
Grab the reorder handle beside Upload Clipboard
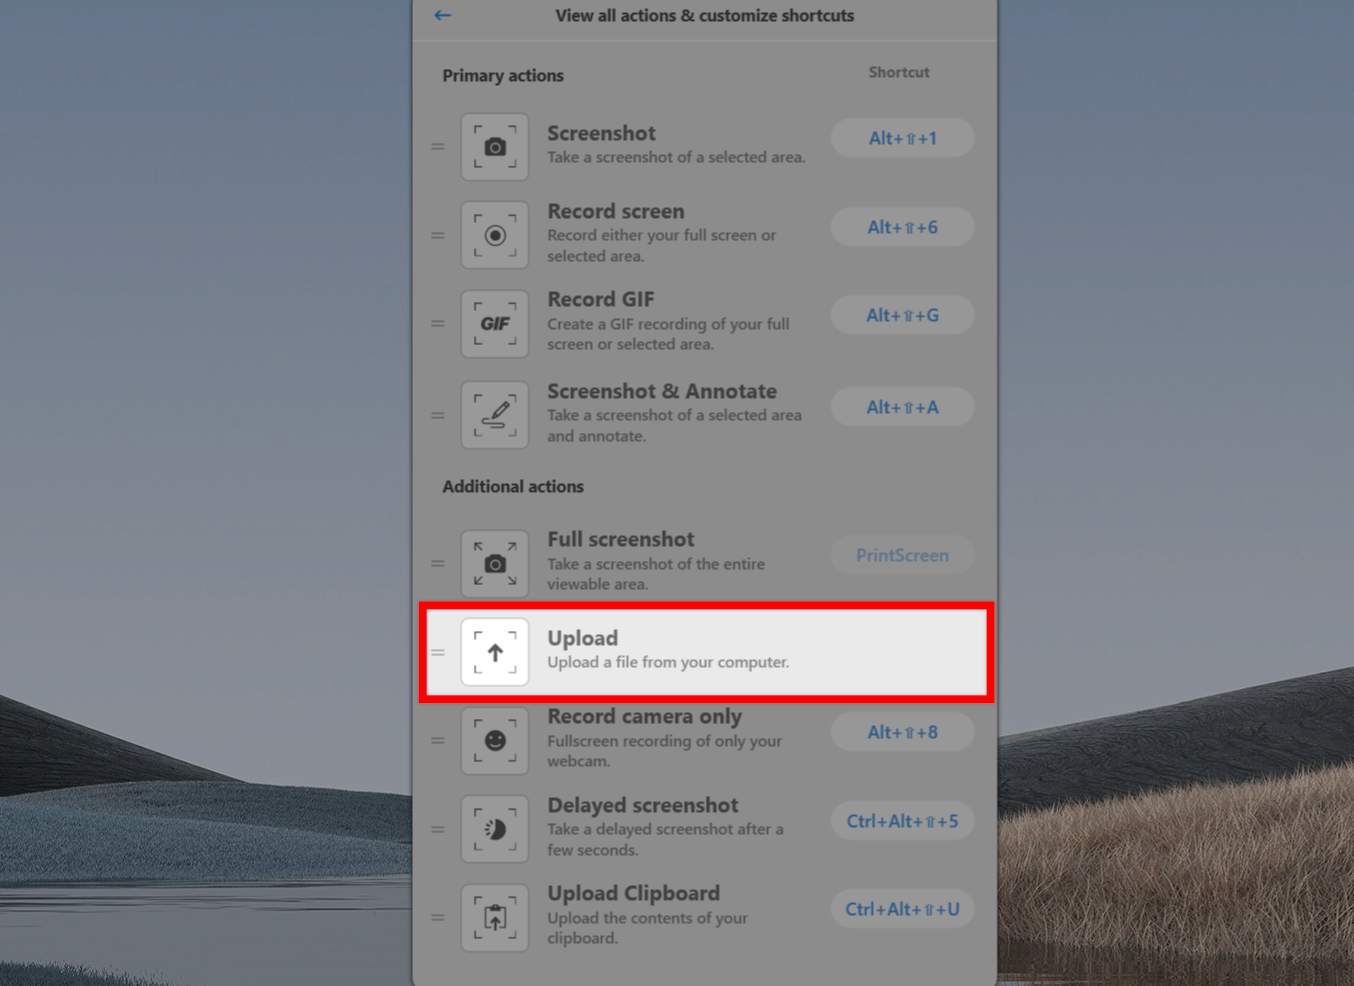[438, 917]
